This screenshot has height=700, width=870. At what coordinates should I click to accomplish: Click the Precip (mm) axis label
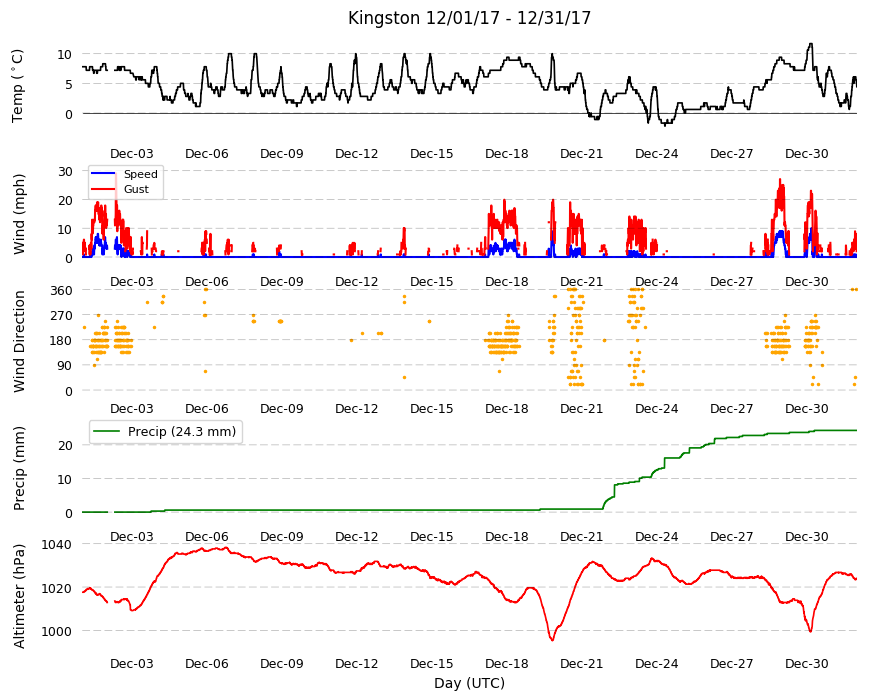pyautogui.click(x=19, y=469)
